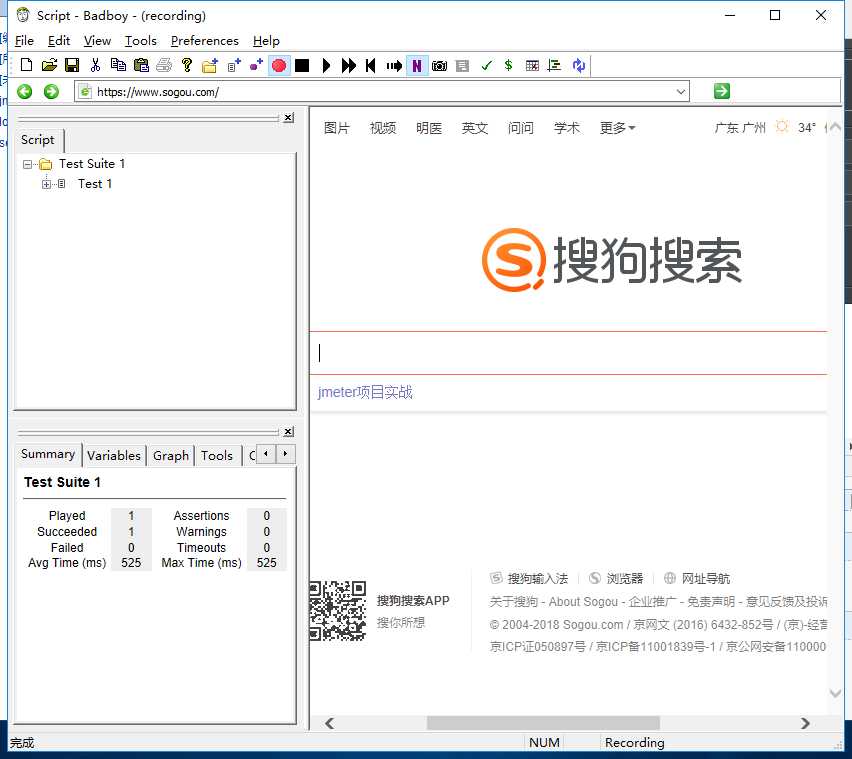Cut selection with the scissors icon
The image size is (852, 759).
[96, 65]
